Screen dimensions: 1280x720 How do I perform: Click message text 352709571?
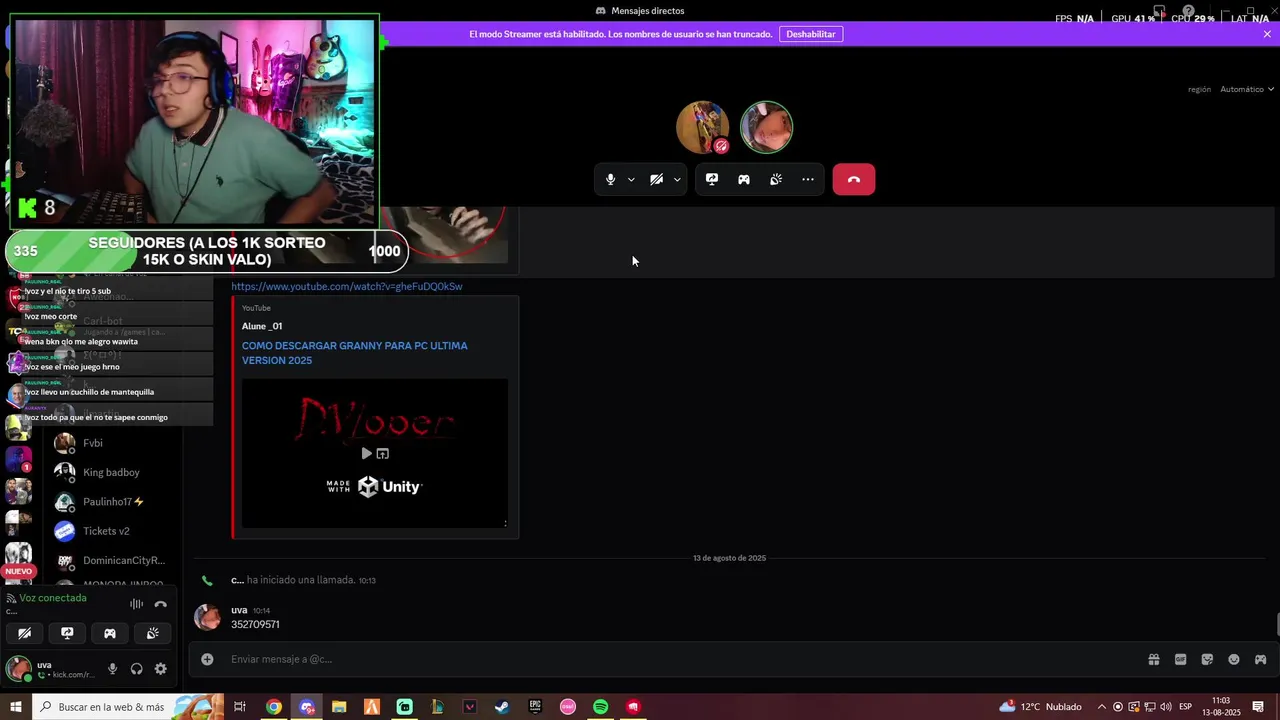coord(255,625)
